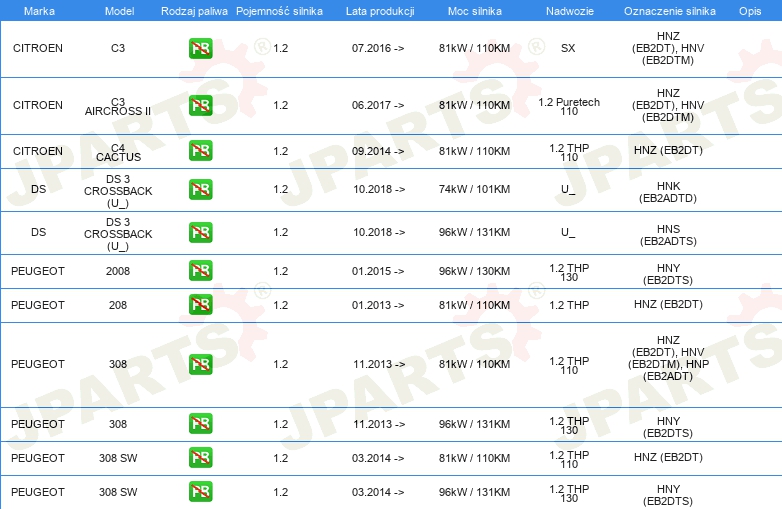Select the 01.2015 production date cell
Image resolution: width=782 pixels, height=509 pixels.
(378, 270)
